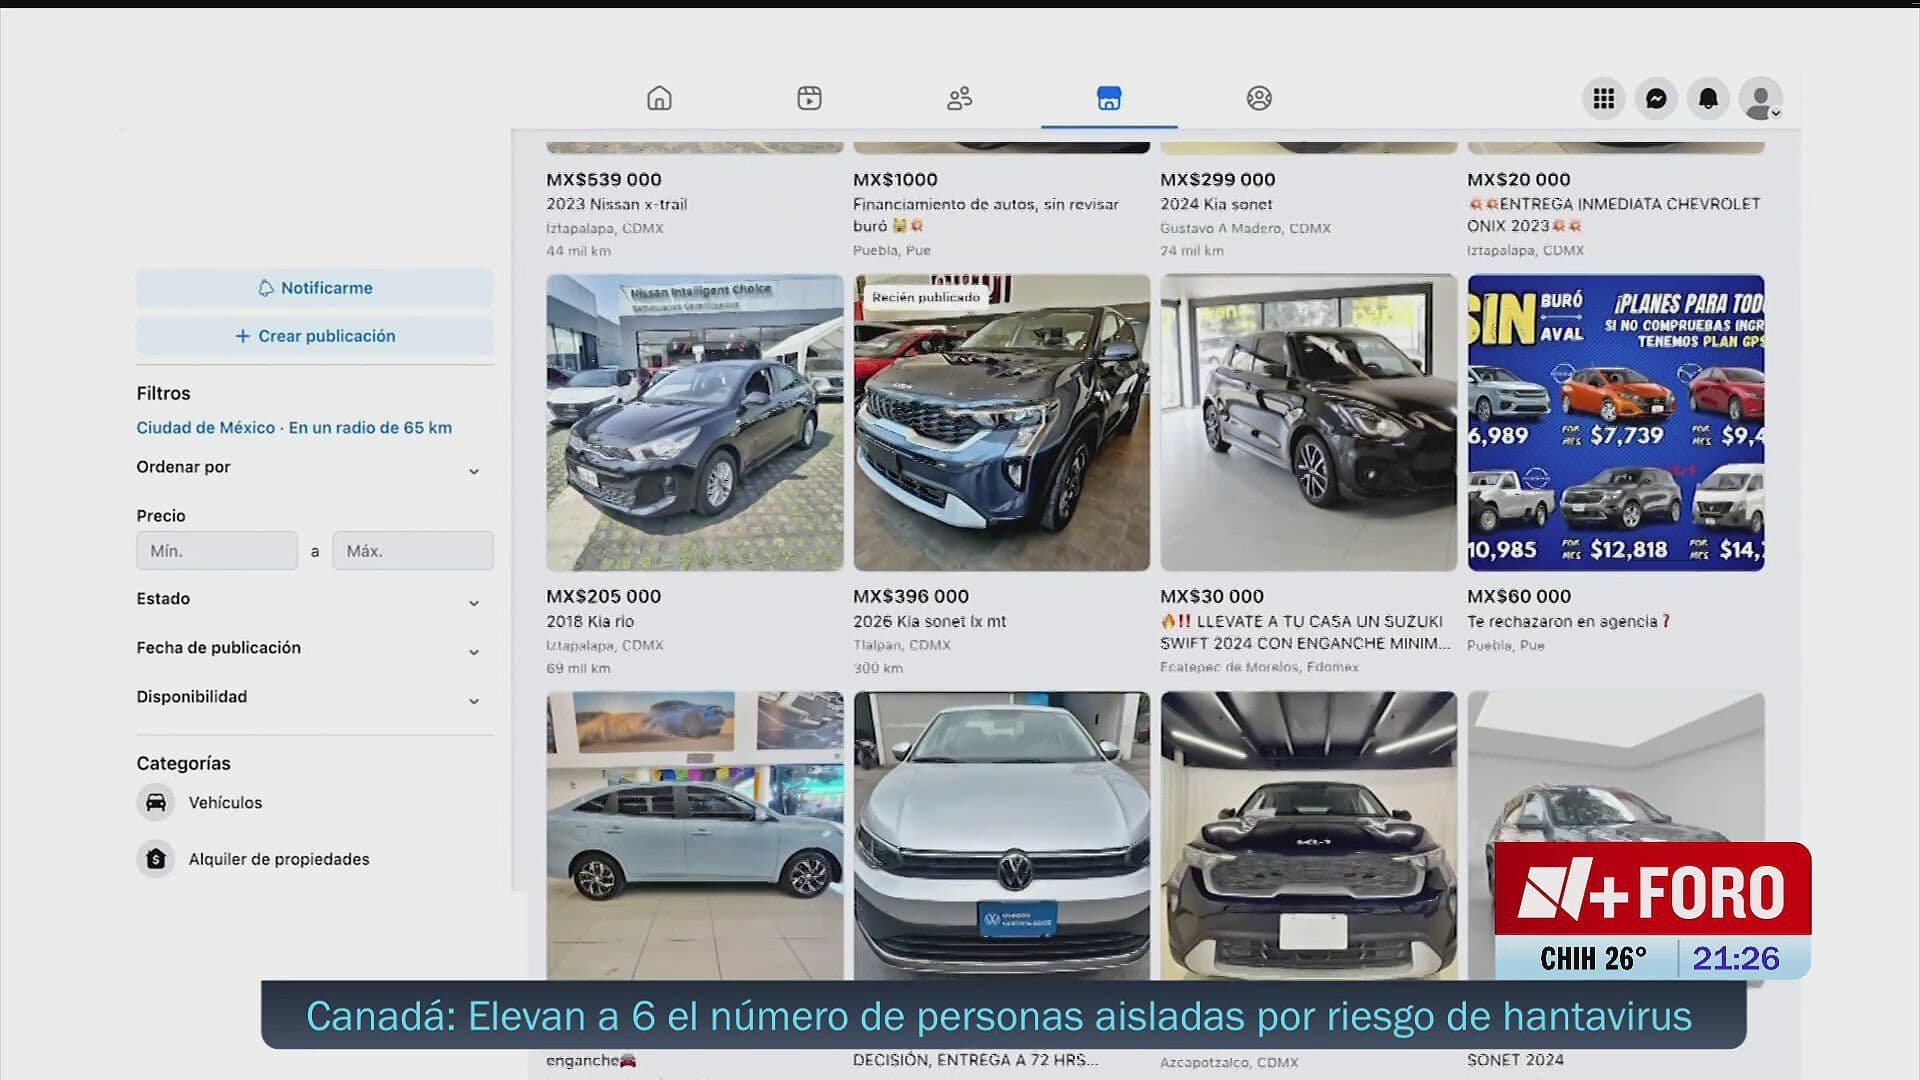The height and width of the screenshot is (1080, 1920).
Task: Click Ecatepec de Morelos, Edomex location
Action: tap(1259, 667)
